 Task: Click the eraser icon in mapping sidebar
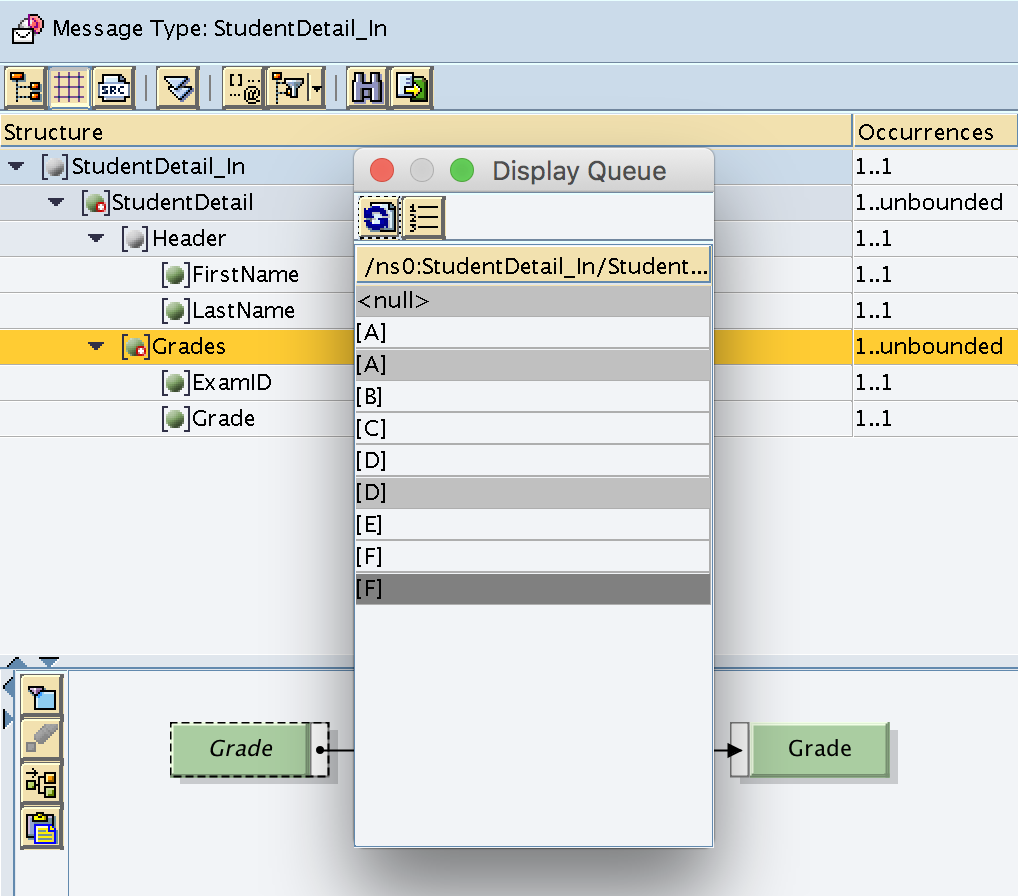42,739
